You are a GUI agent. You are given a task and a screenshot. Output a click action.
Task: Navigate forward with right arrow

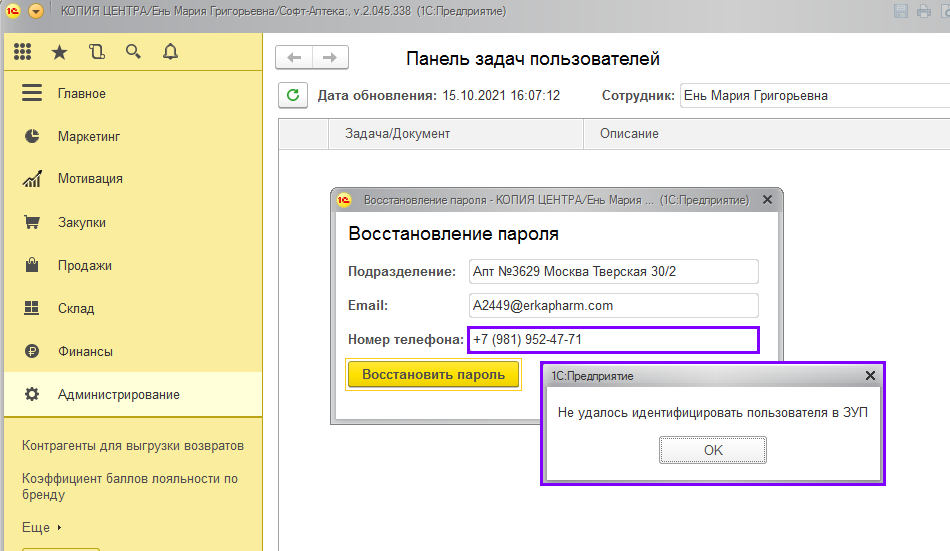pos(330,58)
